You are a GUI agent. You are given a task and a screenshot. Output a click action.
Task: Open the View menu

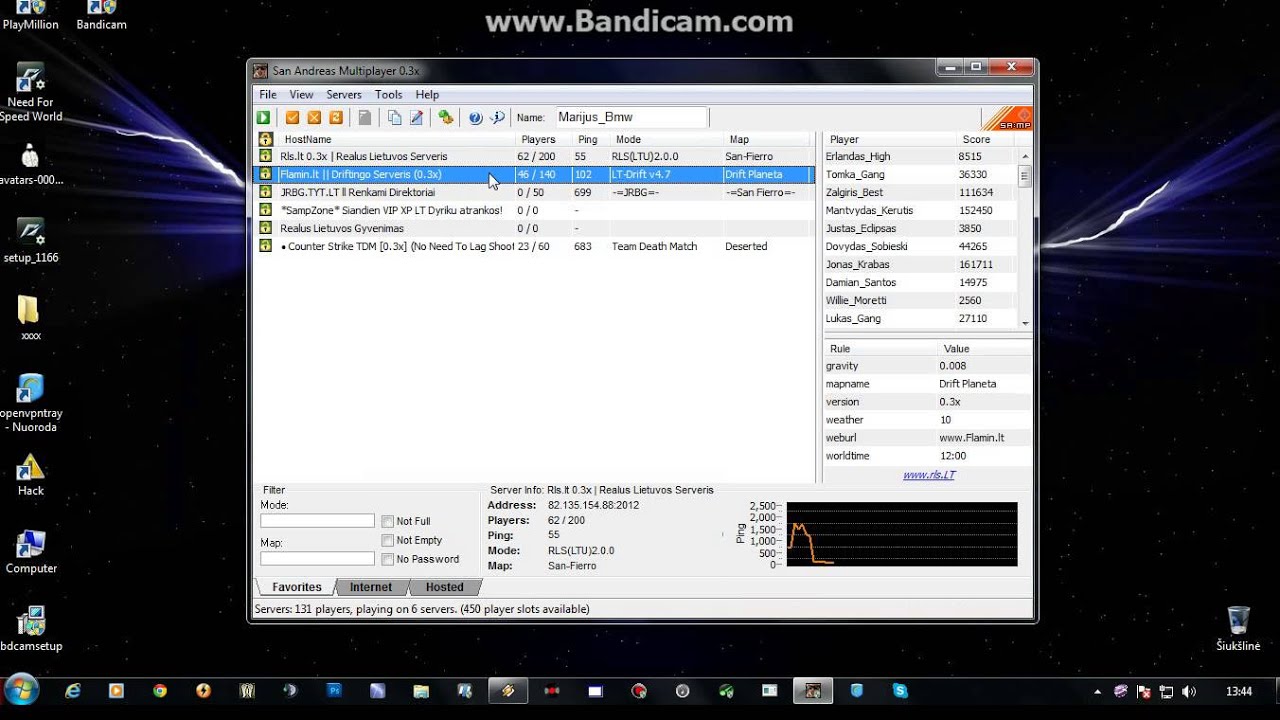click(x=301, y=95)
